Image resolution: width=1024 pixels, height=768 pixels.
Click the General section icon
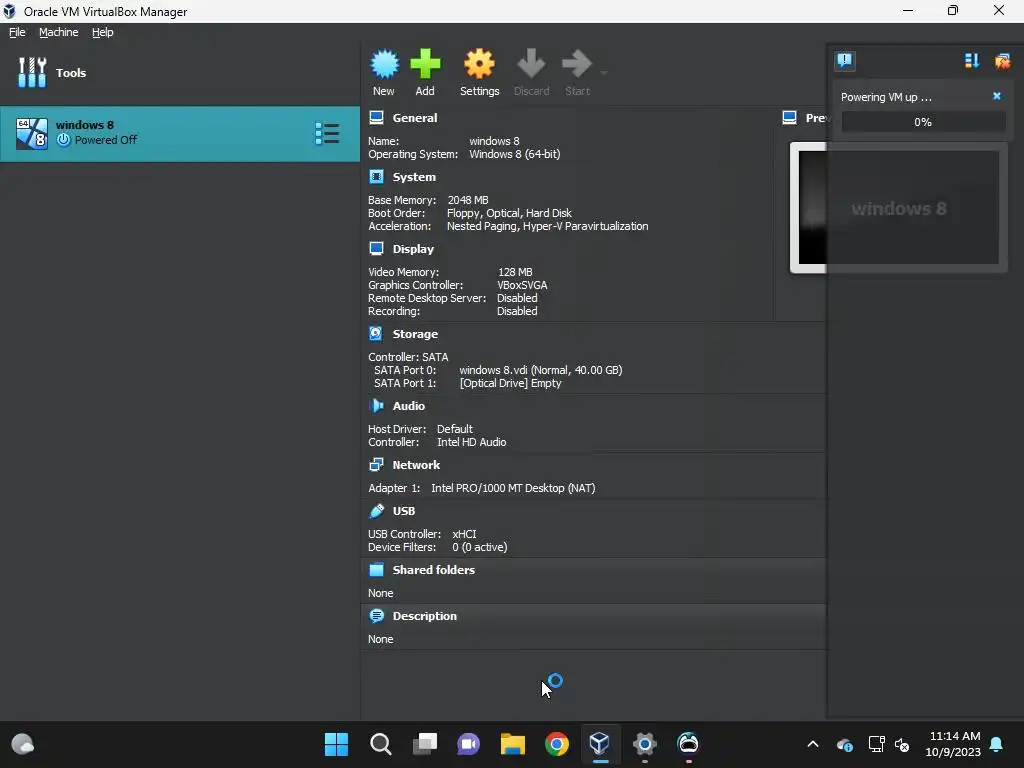(x=376, y=118)
